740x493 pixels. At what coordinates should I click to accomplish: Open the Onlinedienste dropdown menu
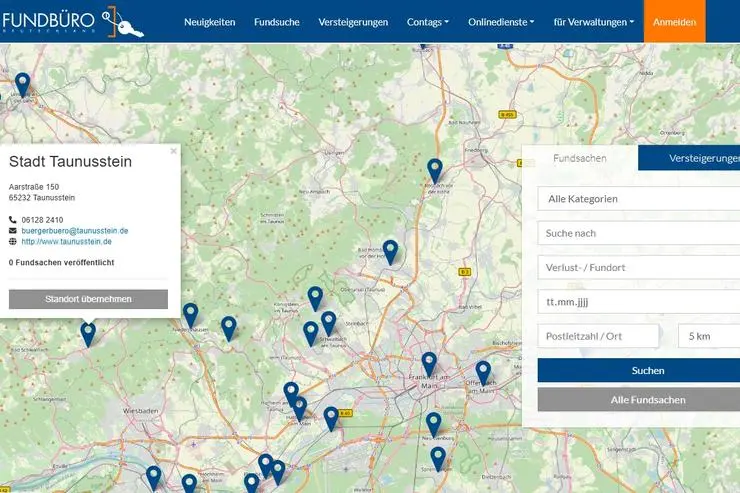click(x=501, y=21)
